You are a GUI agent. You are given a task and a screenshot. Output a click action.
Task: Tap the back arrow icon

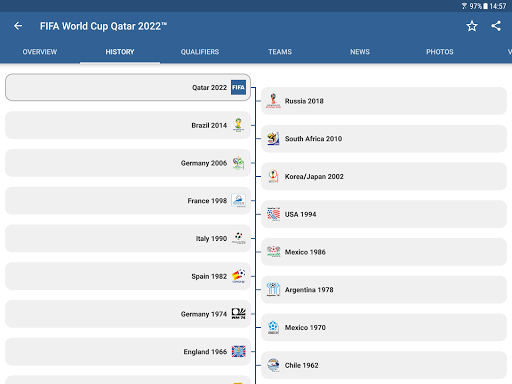[x=18, y=26]
